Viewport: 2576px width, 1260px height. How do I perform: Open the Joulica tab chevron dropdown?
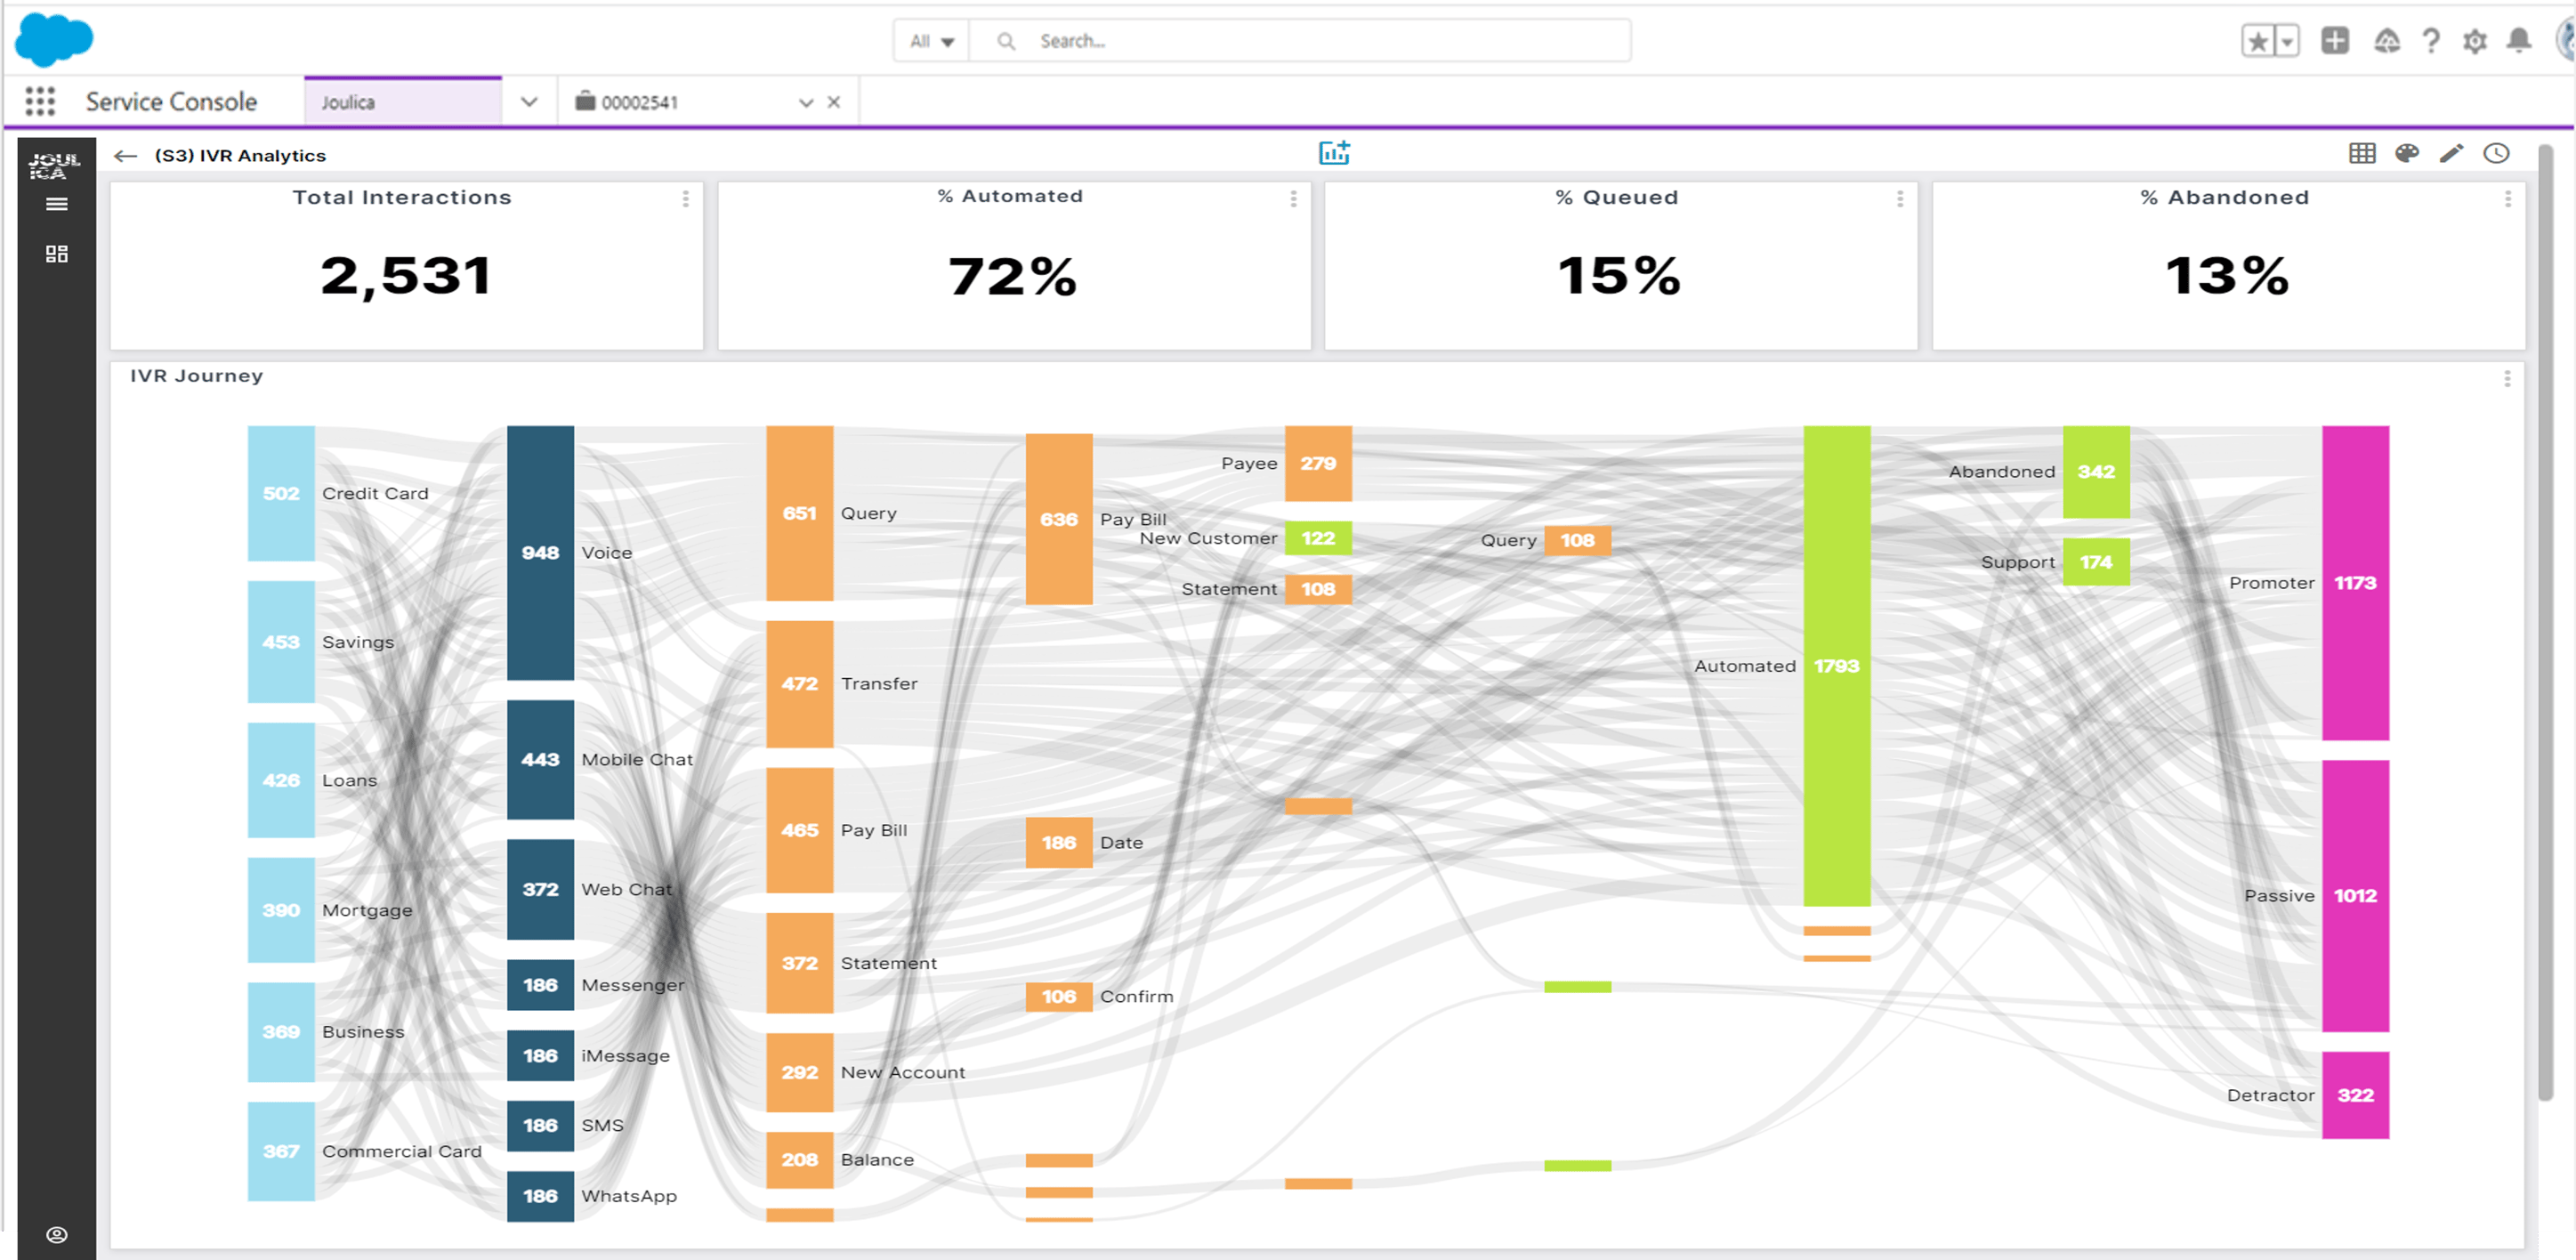528,101
